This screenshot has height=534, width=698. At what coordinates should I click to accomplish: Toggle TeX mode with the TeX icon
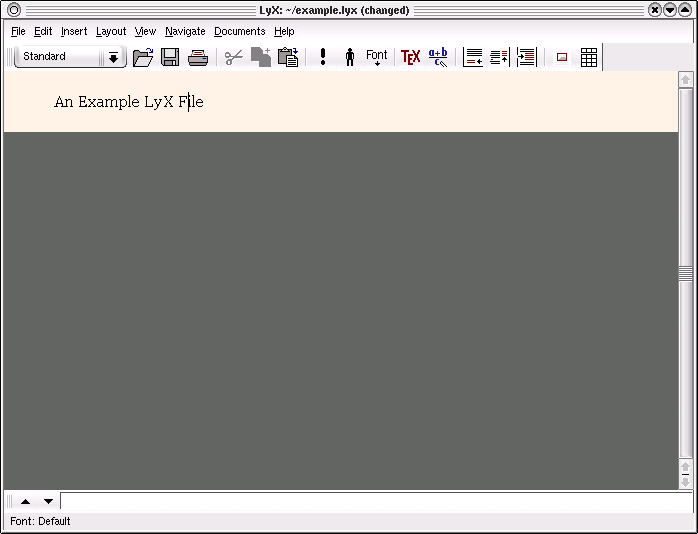tap(410, 57)
